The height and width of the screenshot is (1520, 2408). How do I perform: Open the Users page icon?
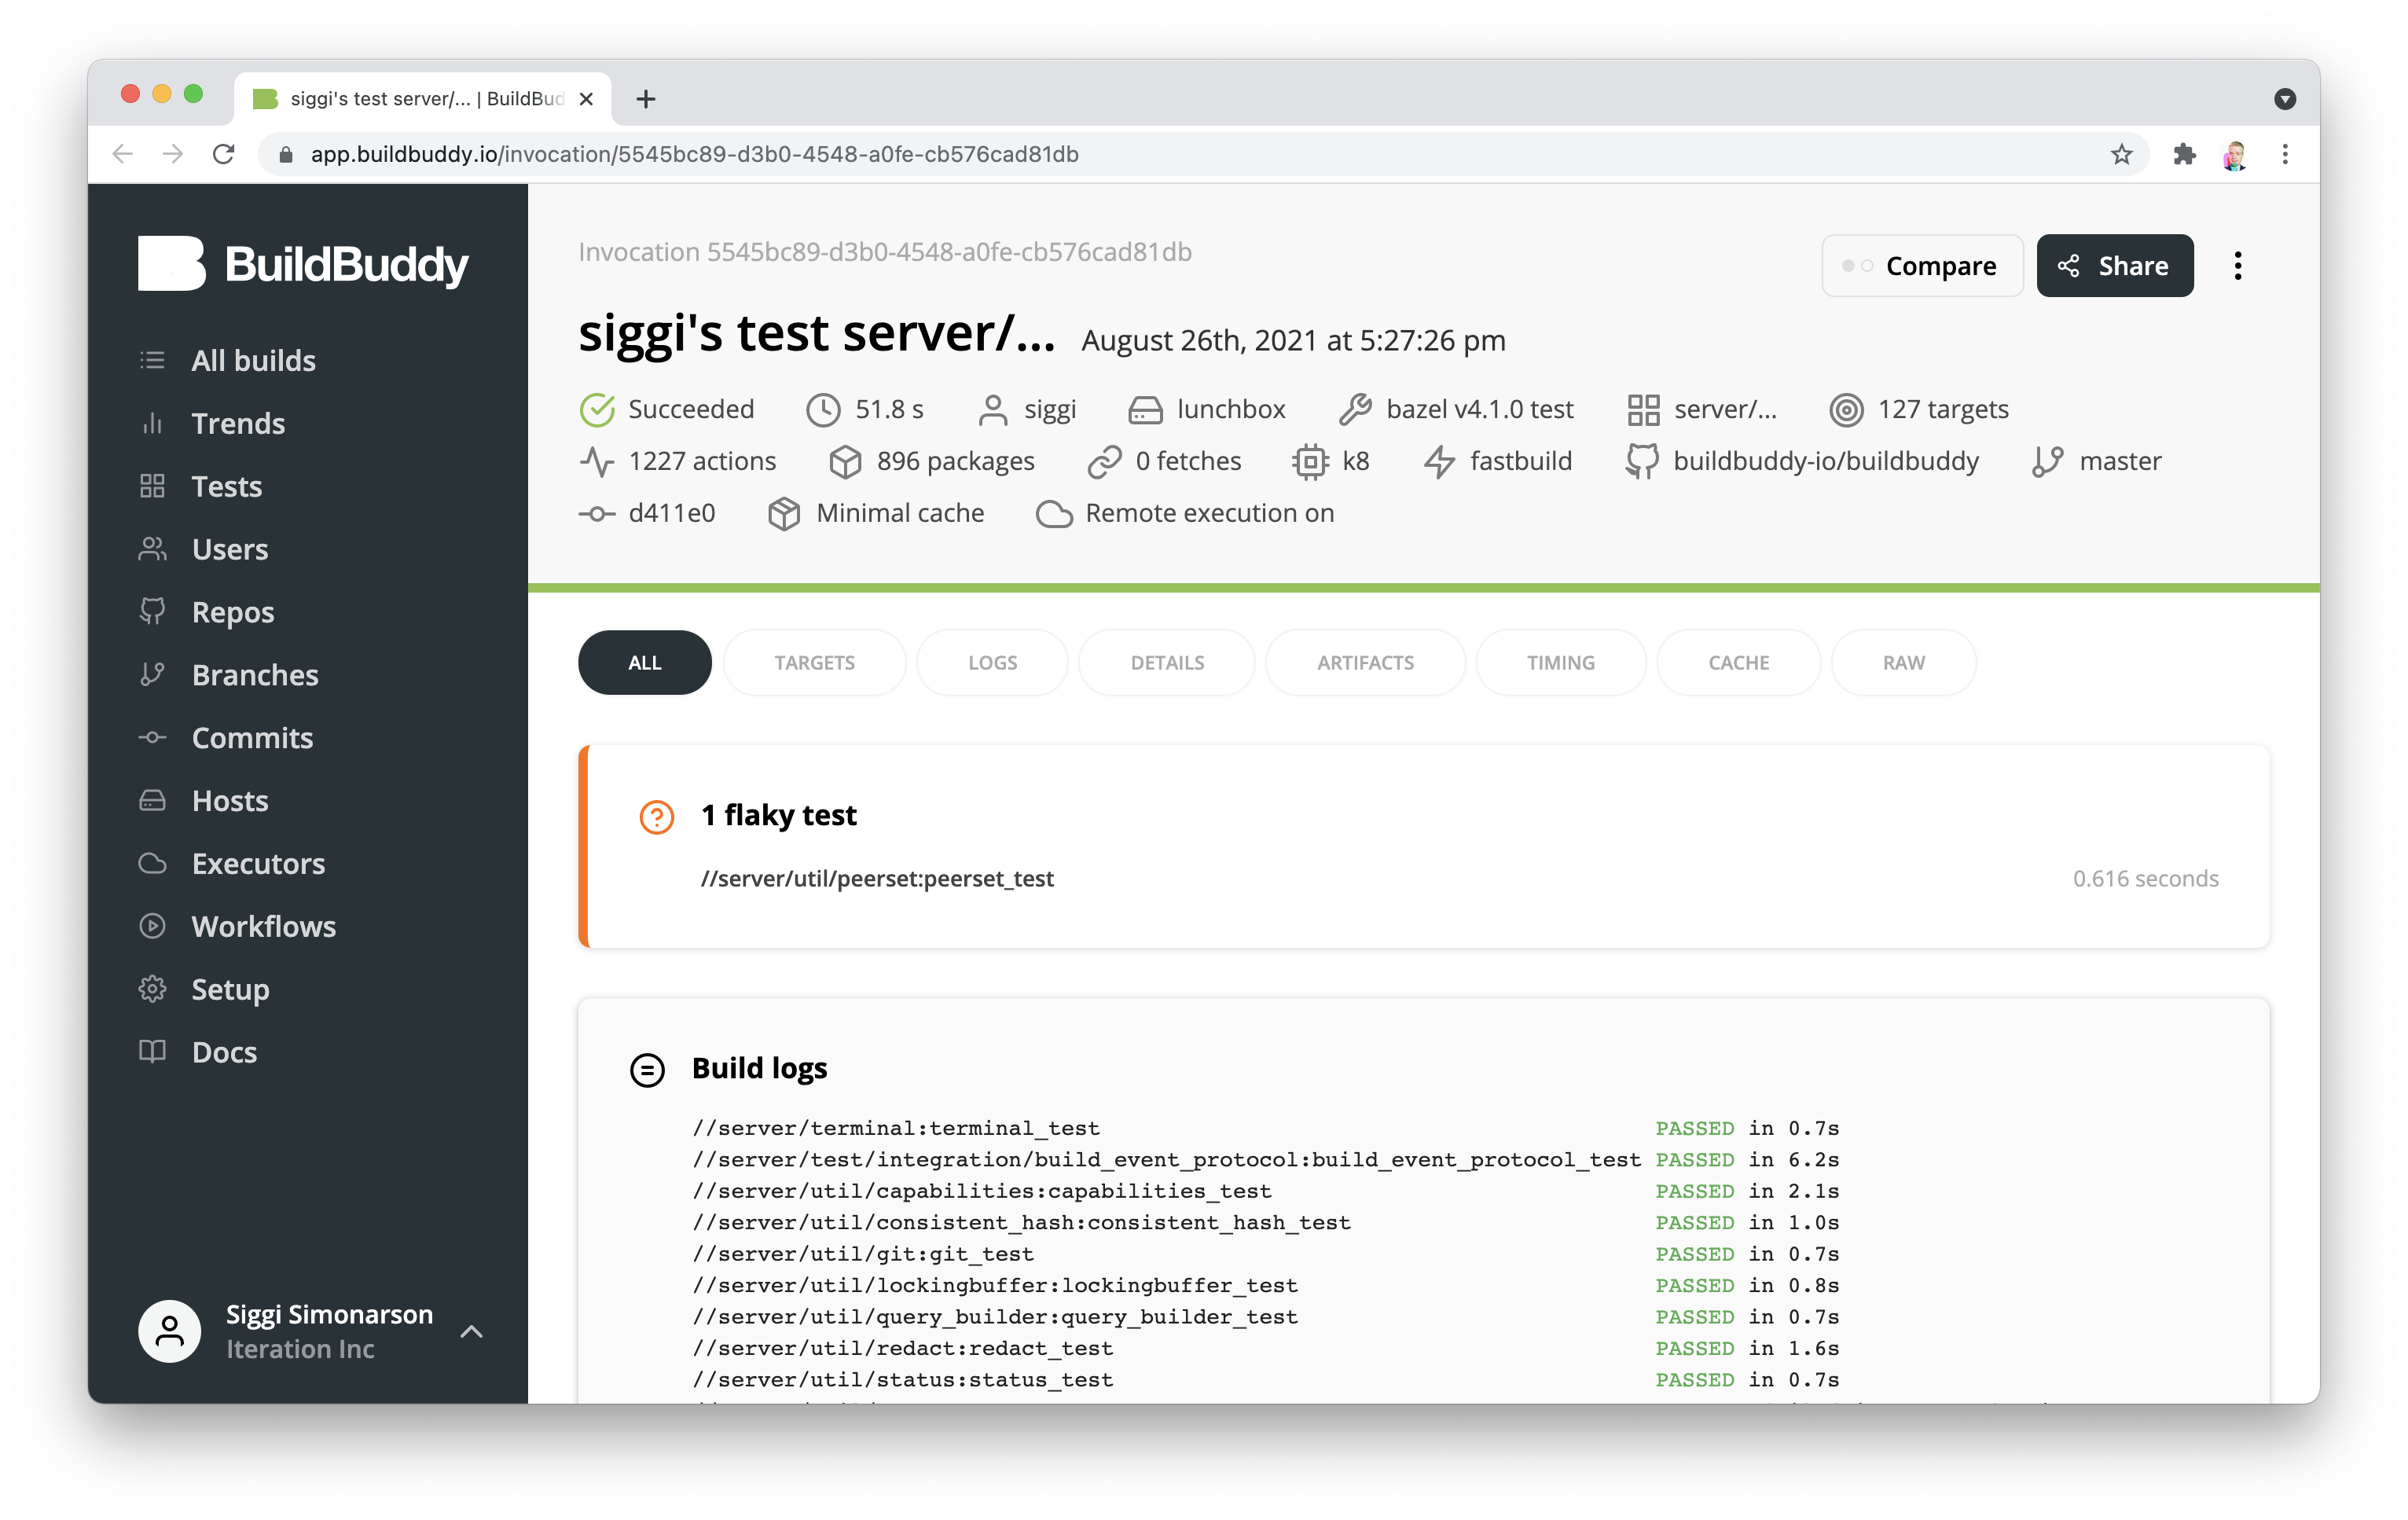coord(152,549)
